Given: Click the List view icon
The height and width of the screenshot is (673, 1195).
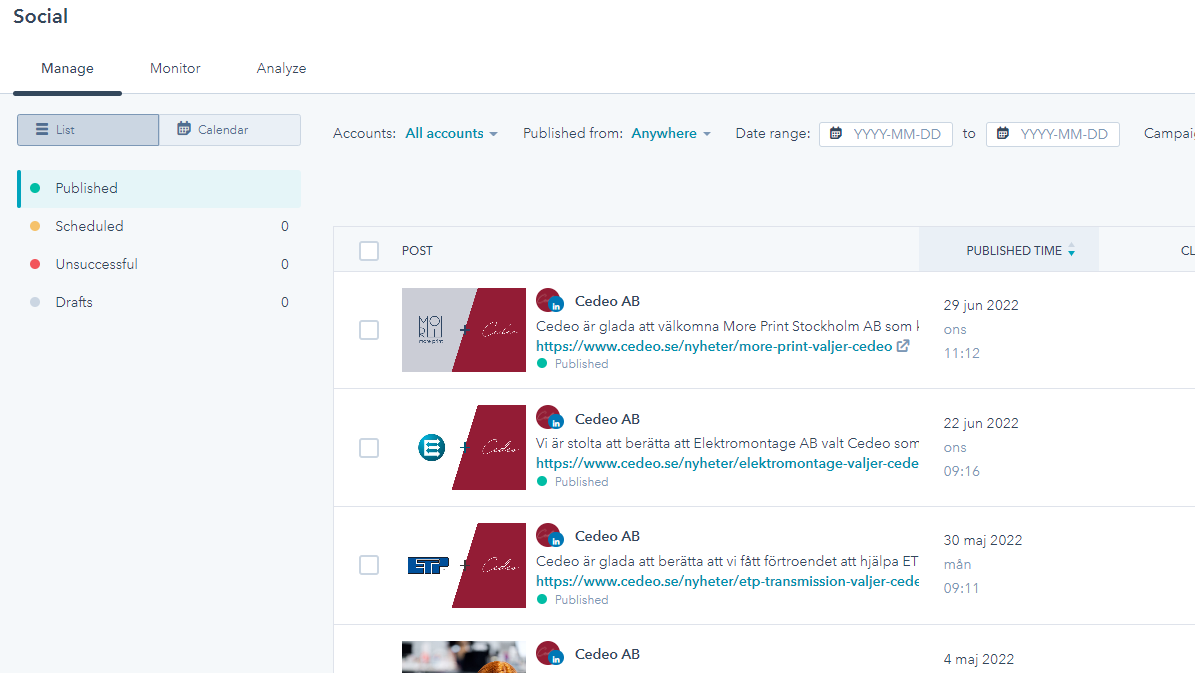Looking at the screenshot, I should (42, 130).
